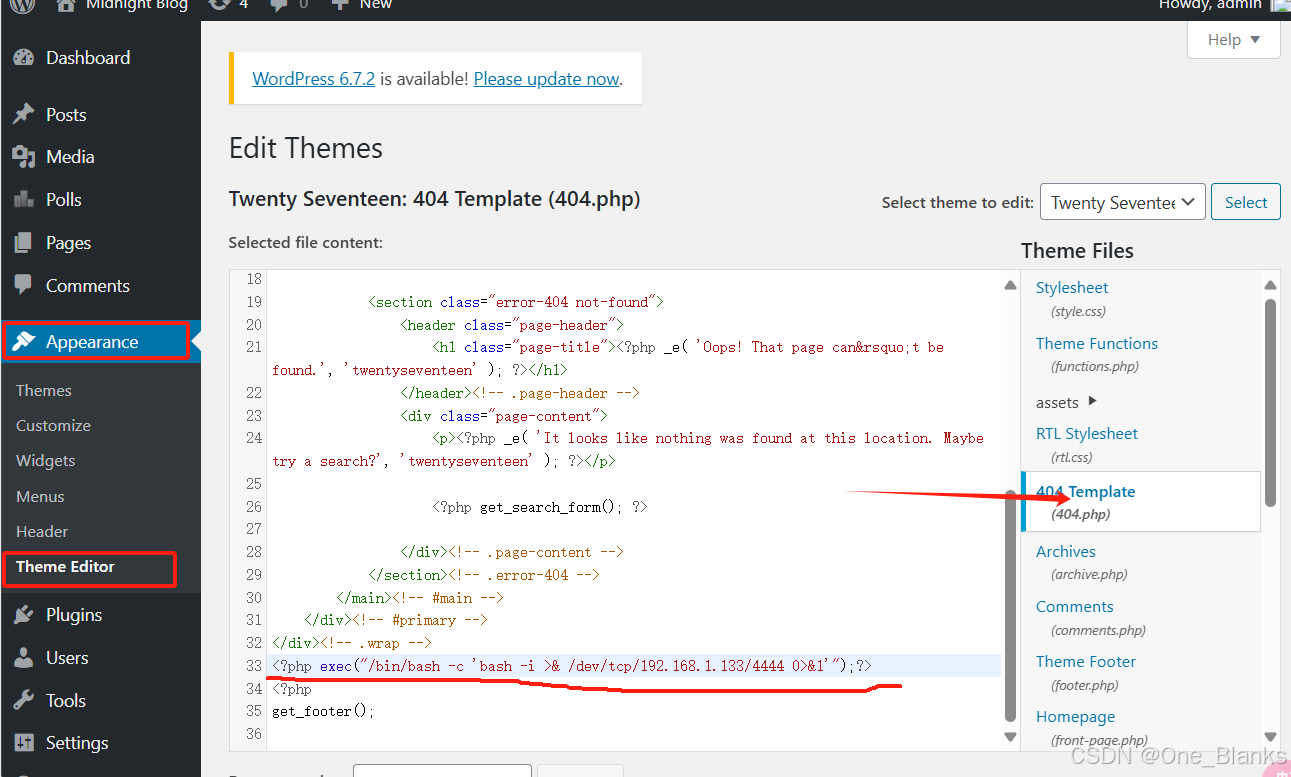Click the Tools wrench icon

point(24,701)
